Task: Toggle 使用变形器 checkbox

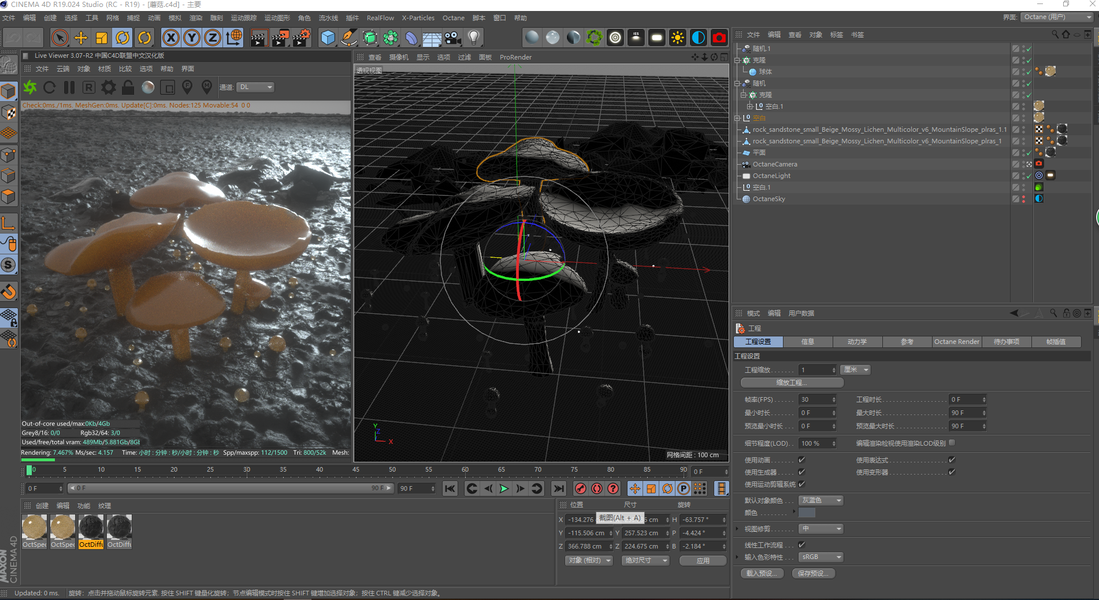Action: coord(951,472)
